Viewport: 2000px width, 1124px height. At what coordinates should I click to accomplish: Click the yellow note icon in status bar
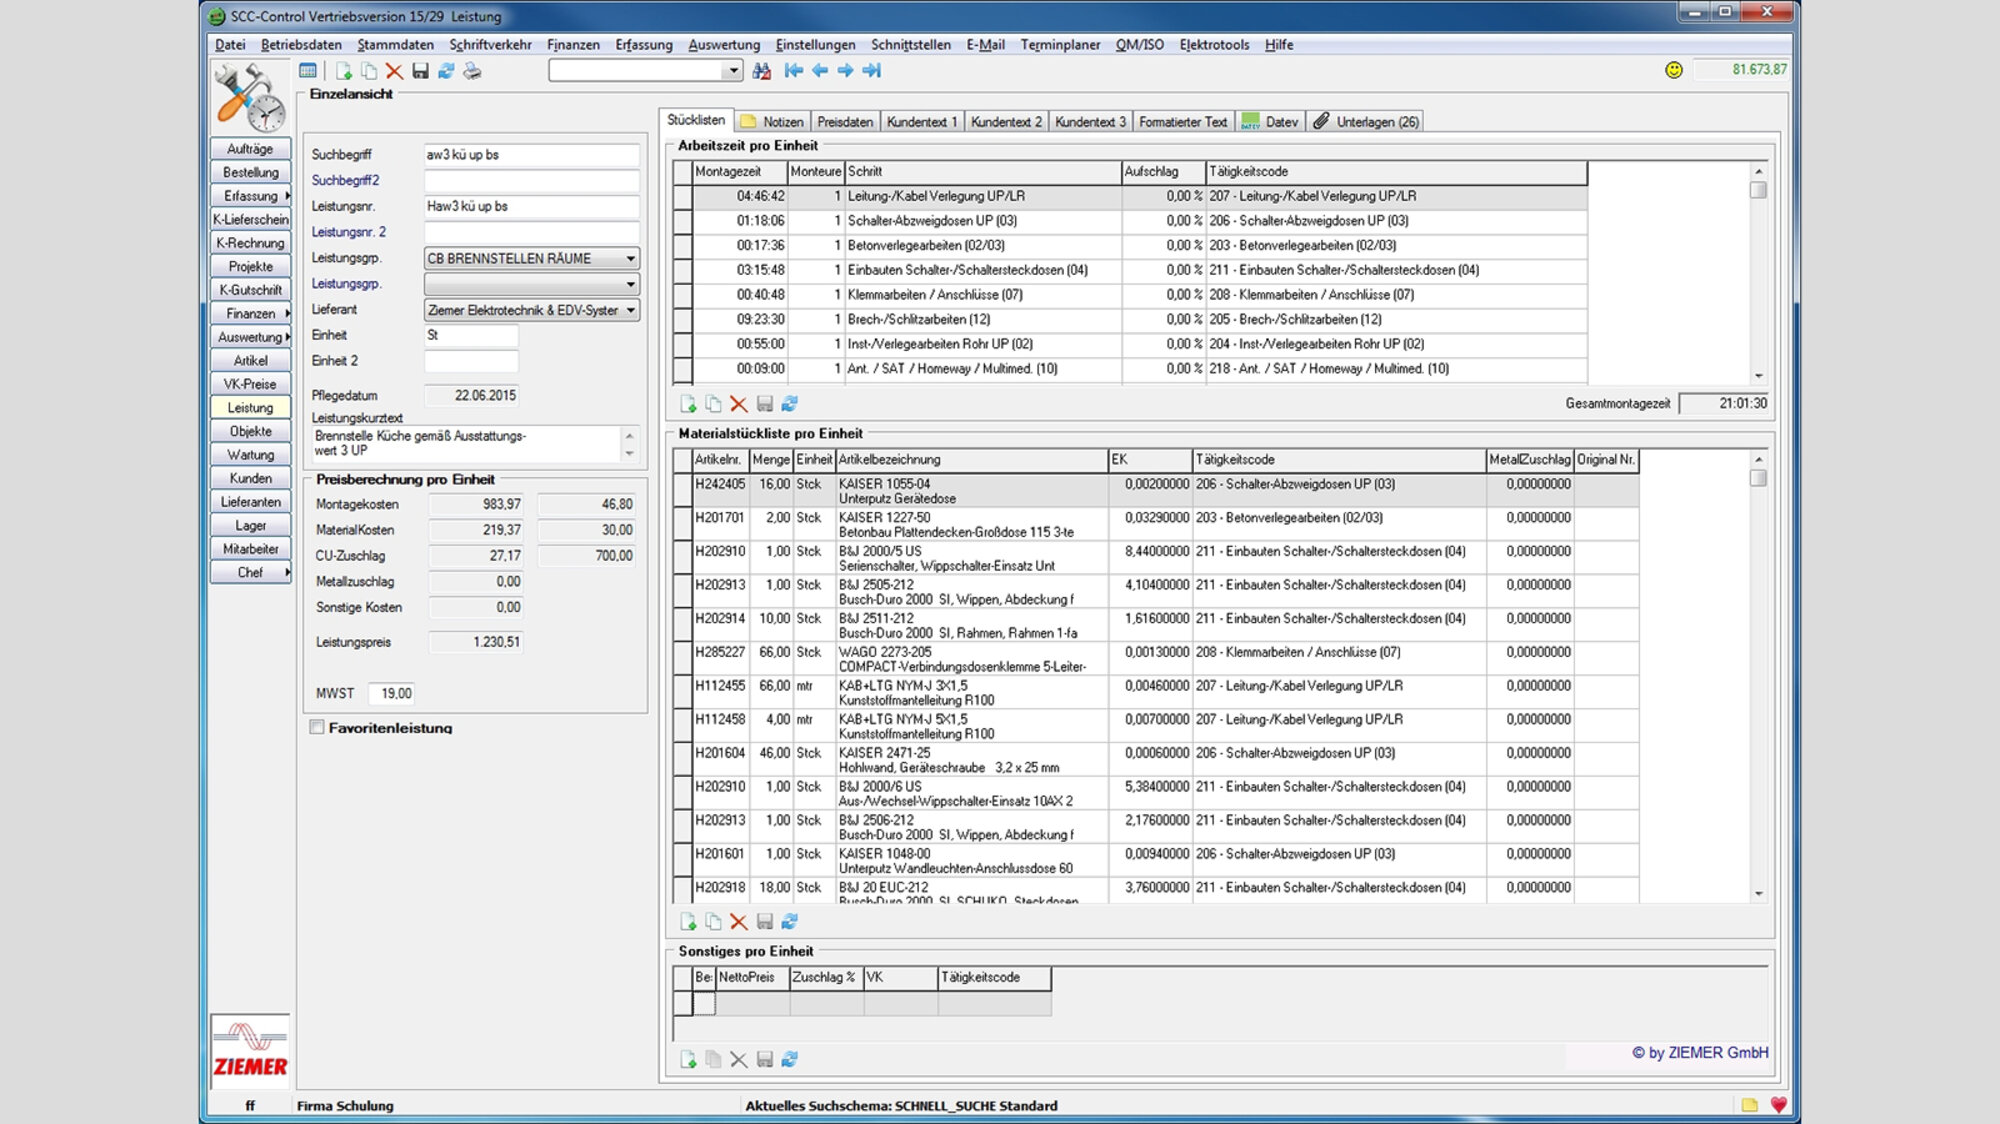1749,1105
